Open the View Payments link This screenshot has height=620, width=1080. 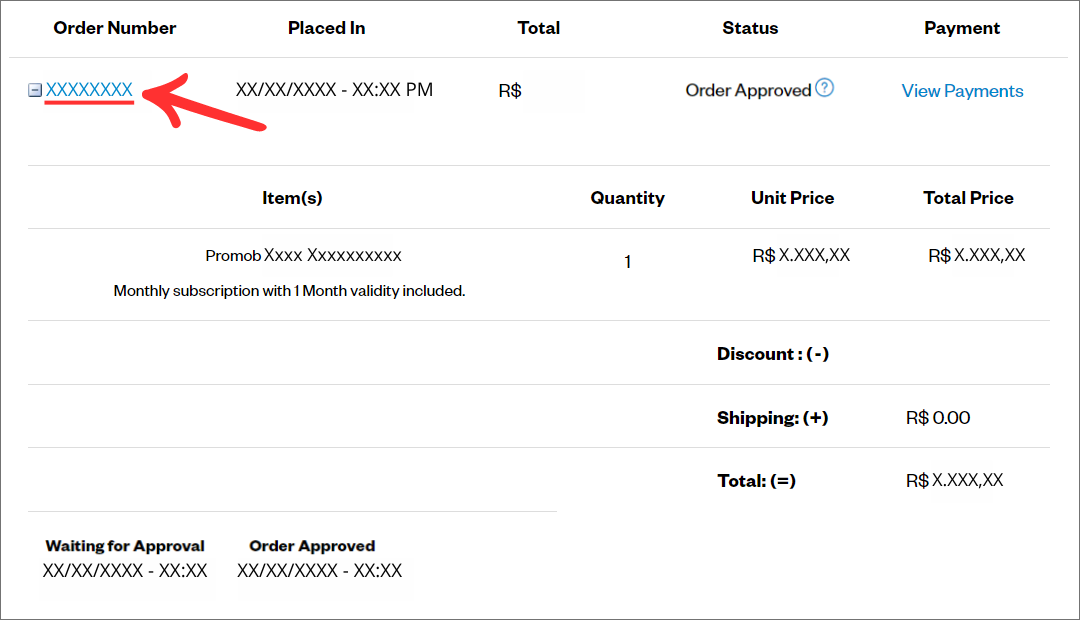pos(962,91)
